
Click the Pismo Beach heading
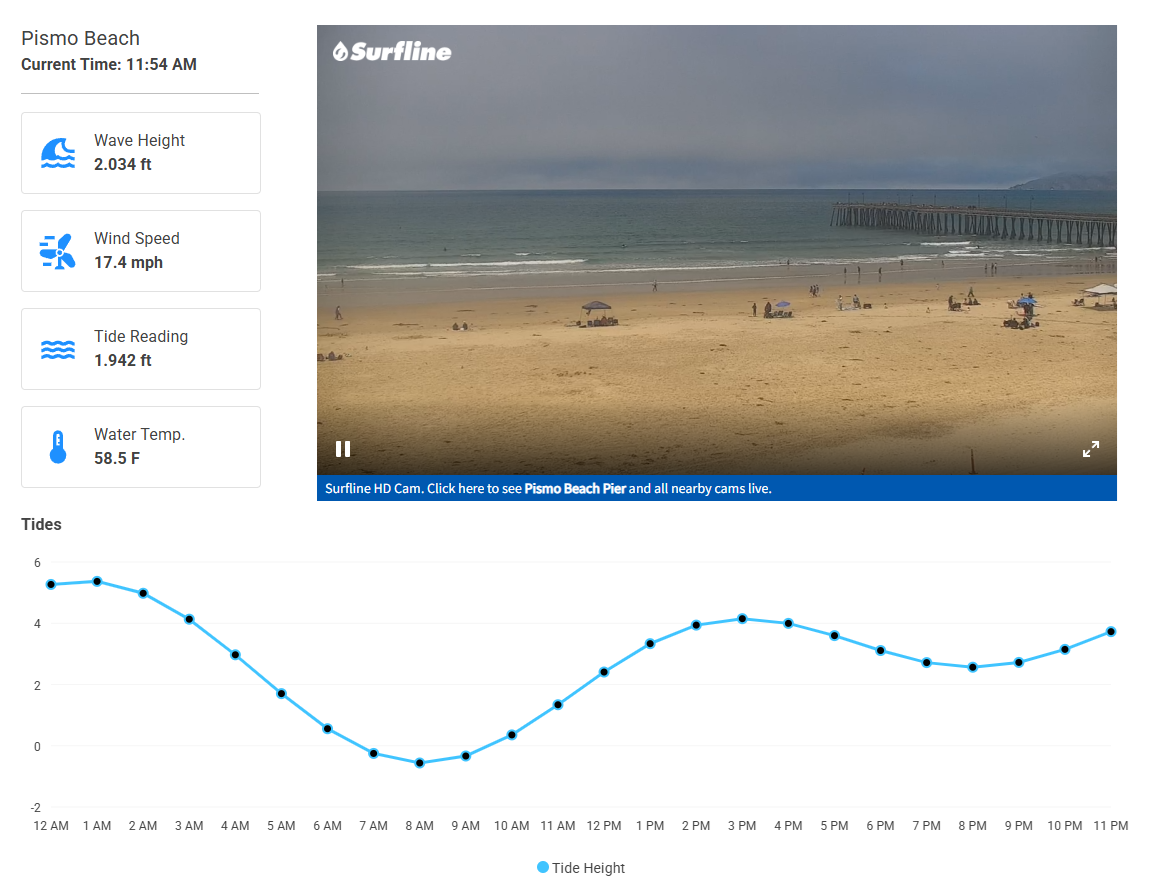point(81,38)
